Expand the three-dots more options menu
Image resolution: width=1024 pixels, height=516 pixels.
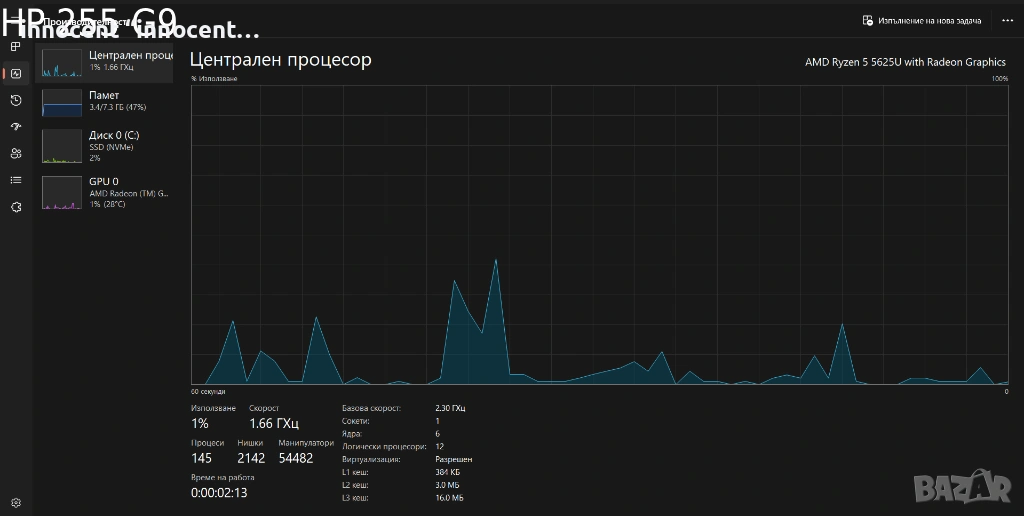coord(1006,20)
